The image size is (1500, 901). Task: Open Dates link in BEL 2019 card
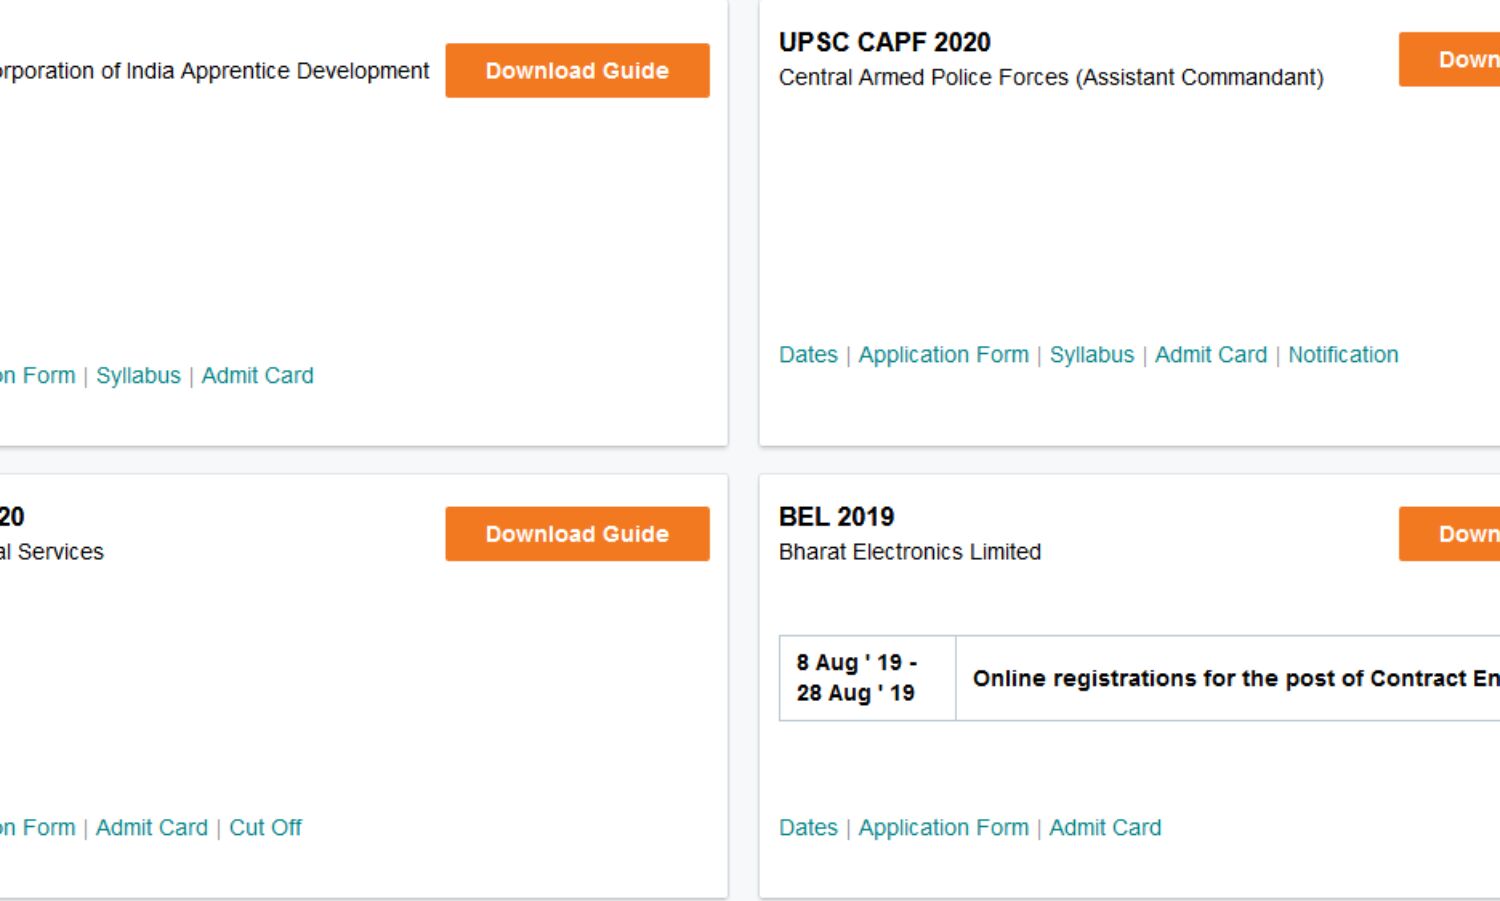808,828
